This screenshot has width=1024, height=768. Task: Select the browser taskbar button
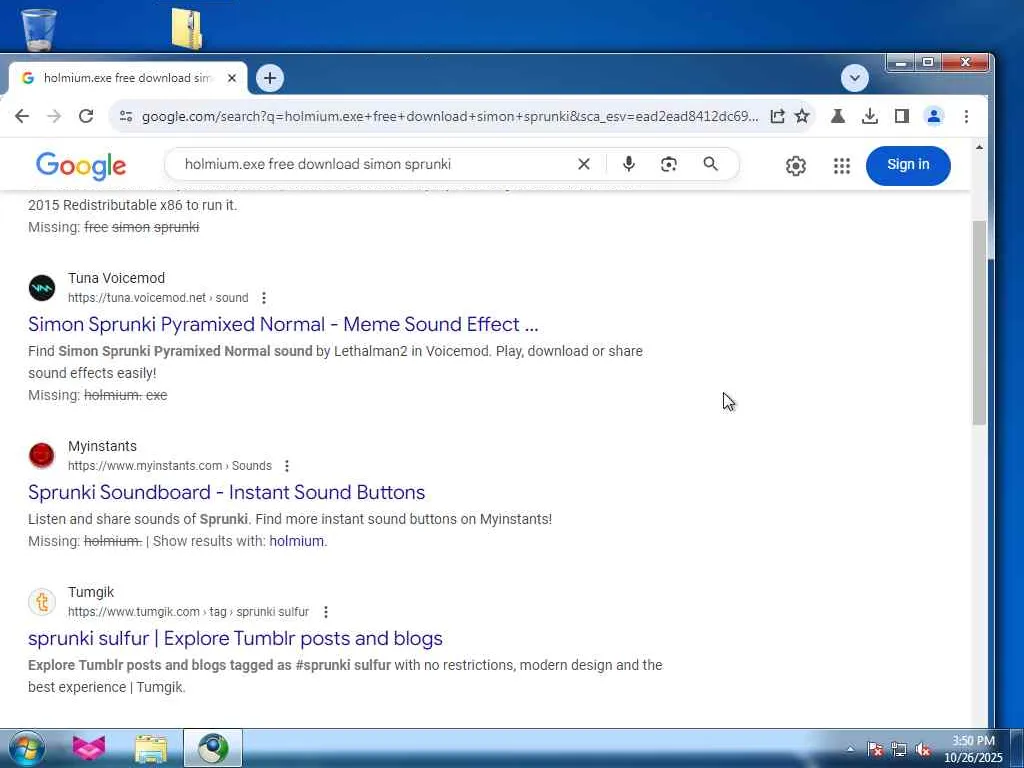click(213, 748)
